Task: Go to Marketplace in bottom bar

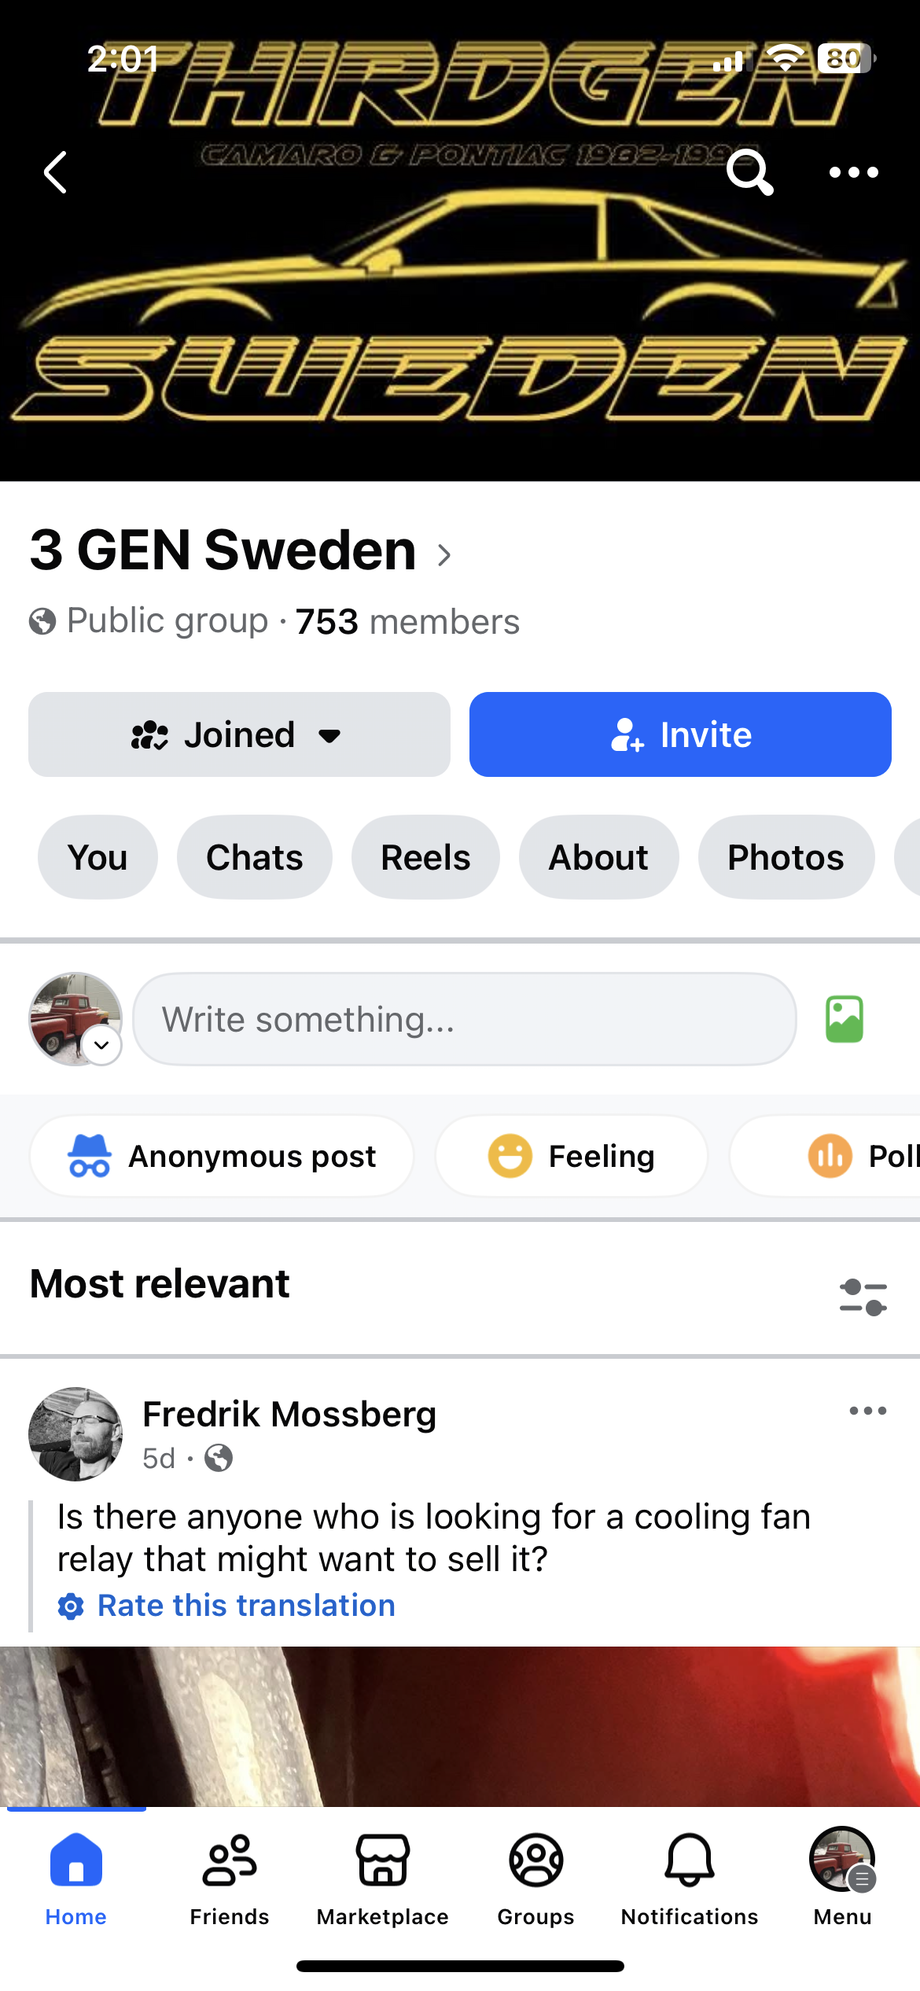Action: point(382,1878)
